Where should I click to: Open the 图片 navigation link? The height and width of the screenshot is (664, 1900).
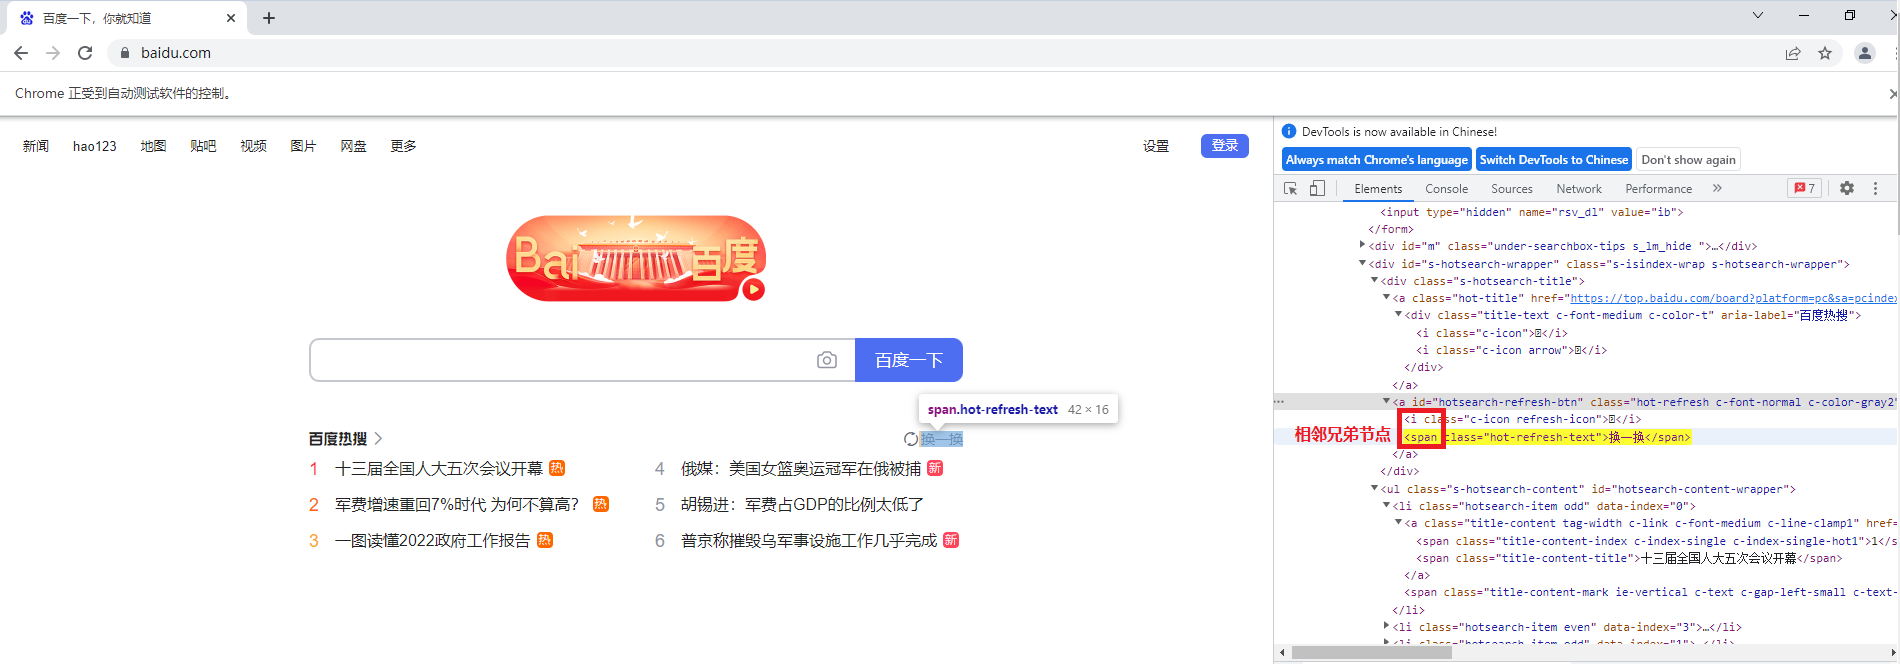tap(303, 146)
